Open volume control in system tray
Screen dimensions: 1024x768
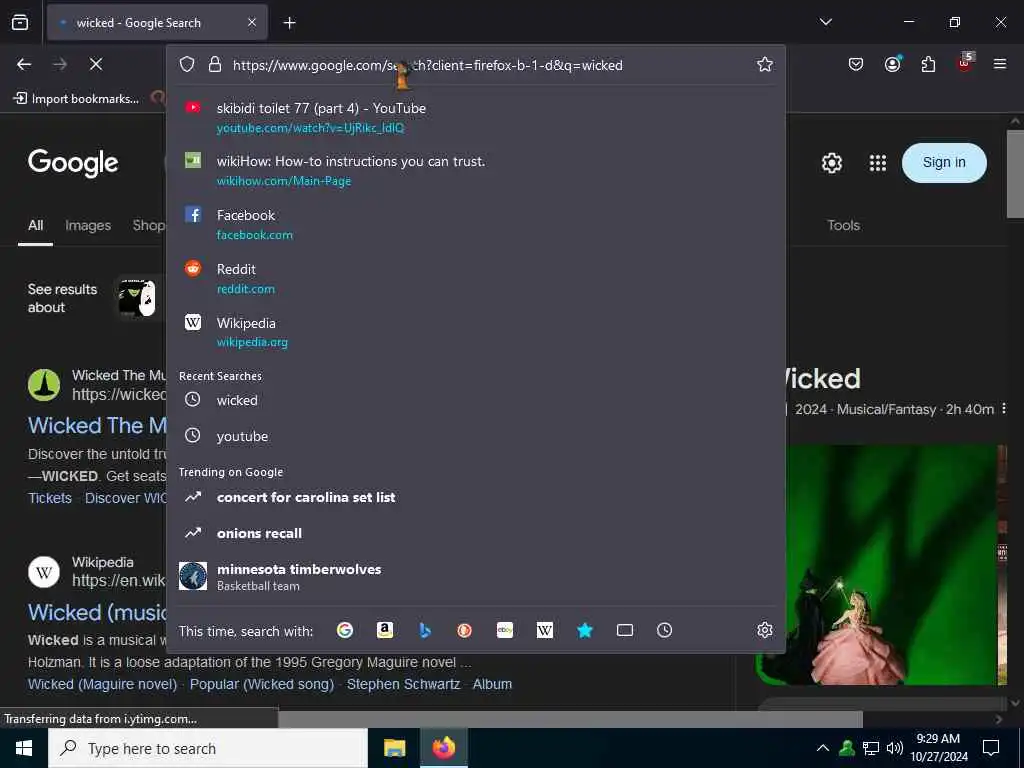point(895,748)
